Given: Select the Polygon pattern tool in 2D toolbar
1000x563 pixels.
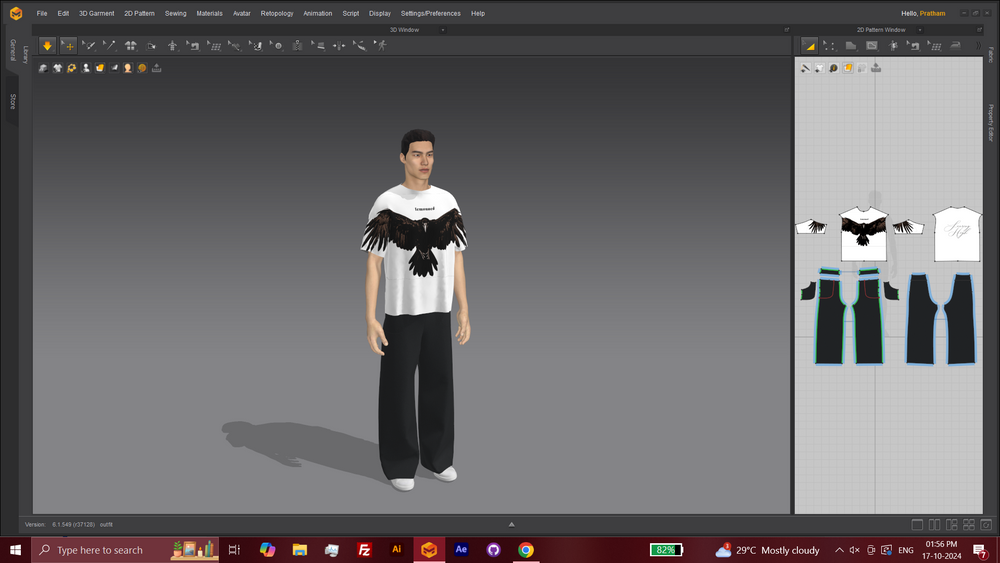Looking at the screenshot, I should (x=850, y=46).
